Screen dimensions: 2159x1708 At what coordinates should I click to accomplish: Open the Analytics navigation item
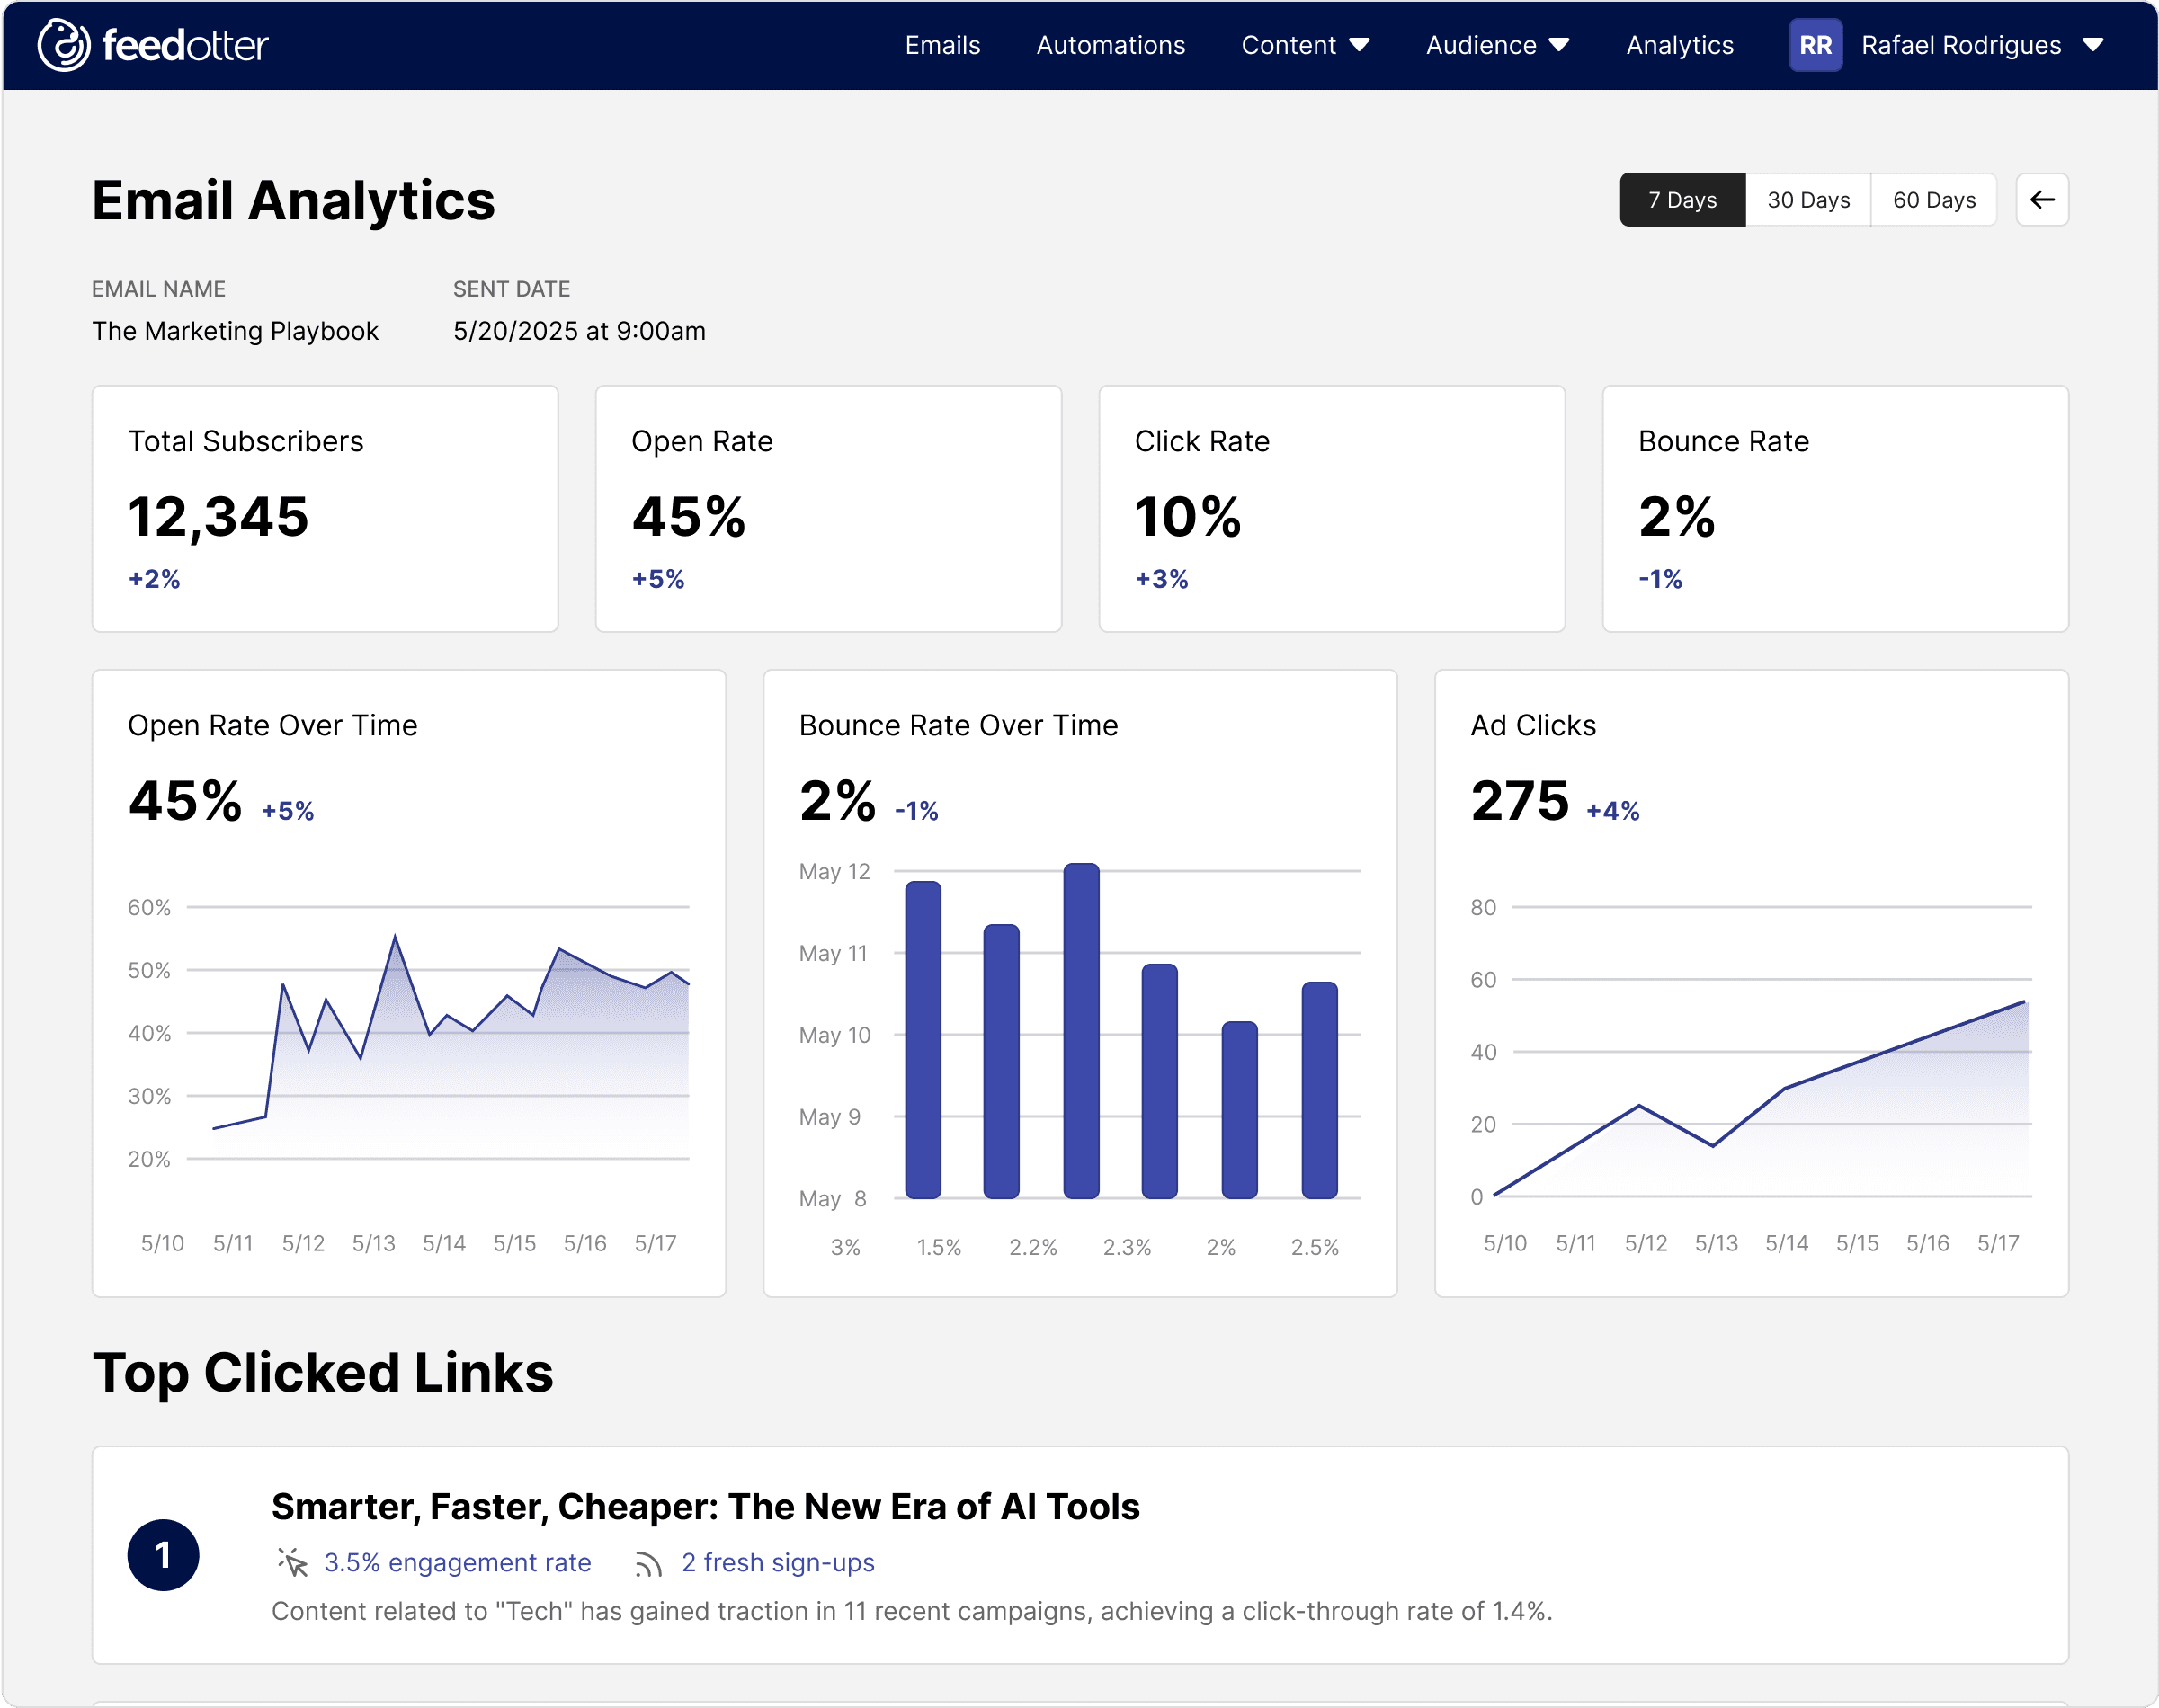click(x=1679, y=45)
